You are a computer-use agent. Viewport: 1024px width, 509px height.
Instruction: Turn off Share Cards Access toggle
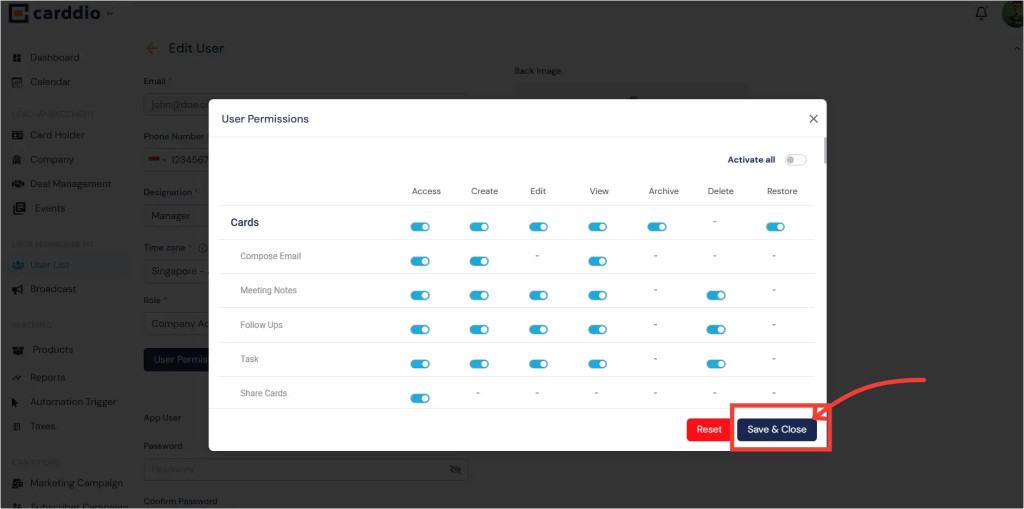(420, 398)
